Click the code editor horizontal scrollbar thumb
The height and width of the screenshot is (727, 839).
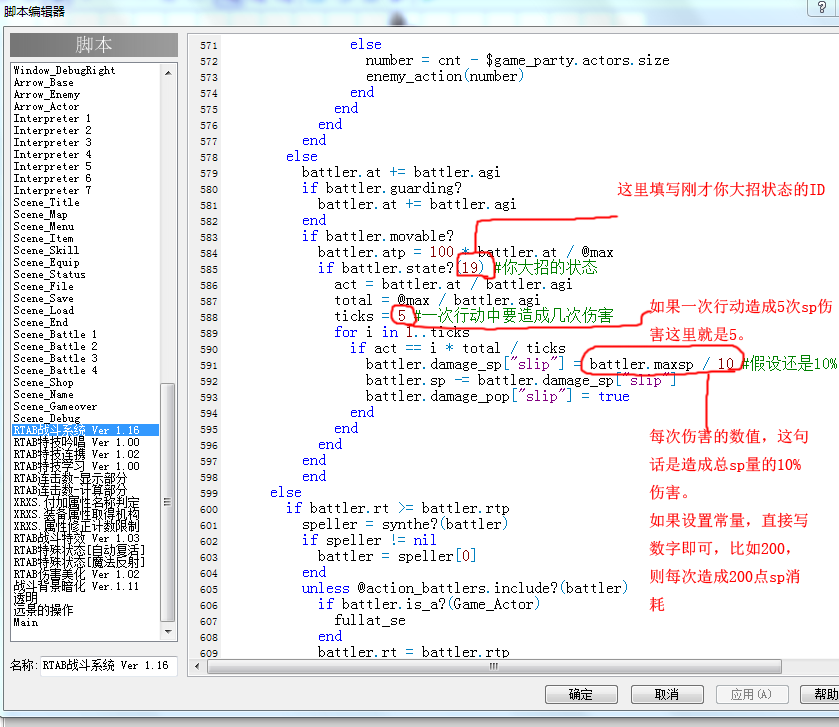coord(494,666)
